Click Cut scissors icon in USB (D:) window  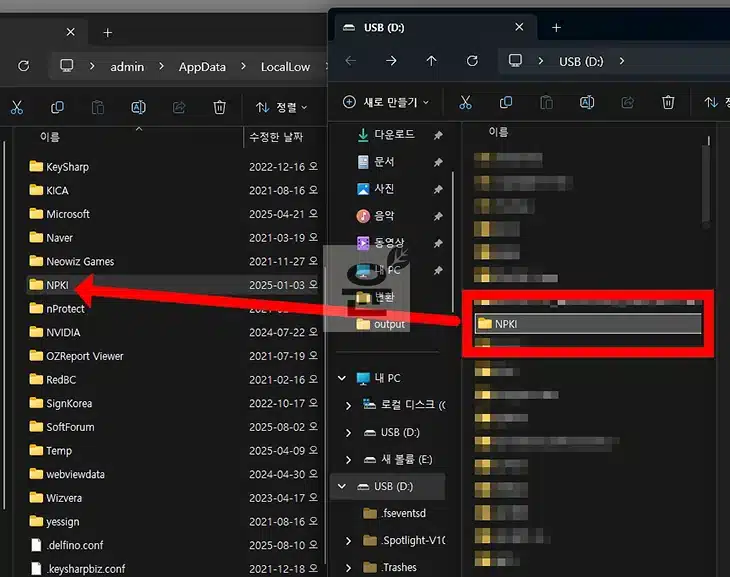click(465, 102)
